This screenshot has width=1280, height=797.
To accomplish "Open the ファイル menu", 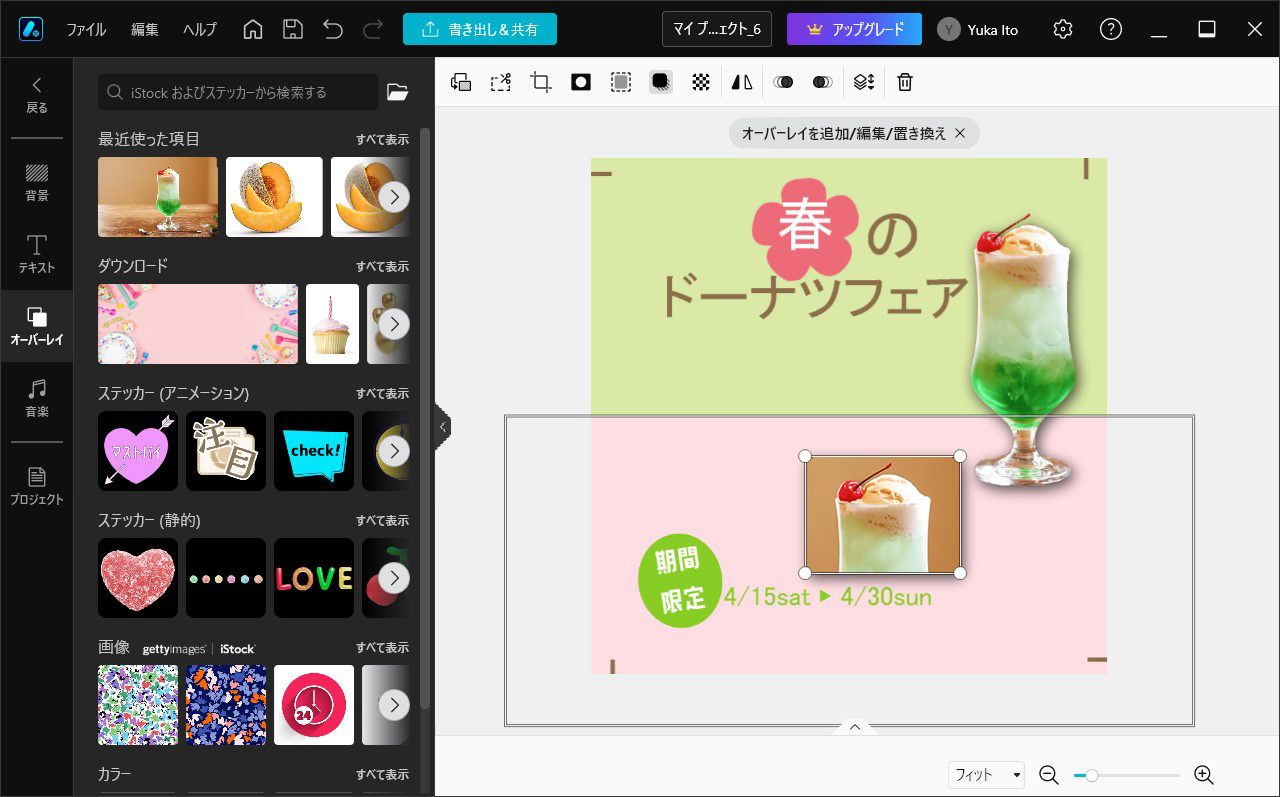I will [86, 29].
